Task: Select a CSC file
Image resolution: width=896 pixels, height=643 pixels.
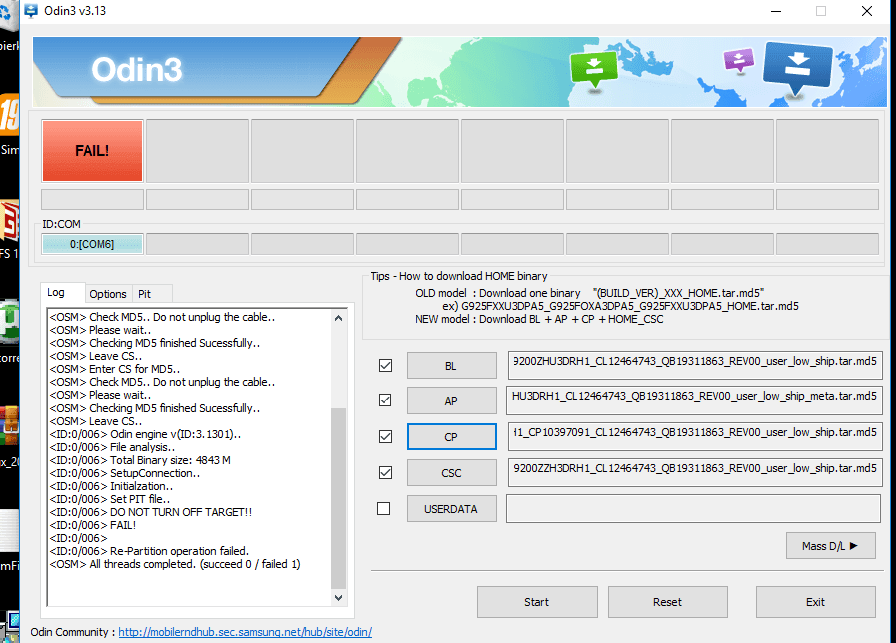Action: [x=451, y=473]
